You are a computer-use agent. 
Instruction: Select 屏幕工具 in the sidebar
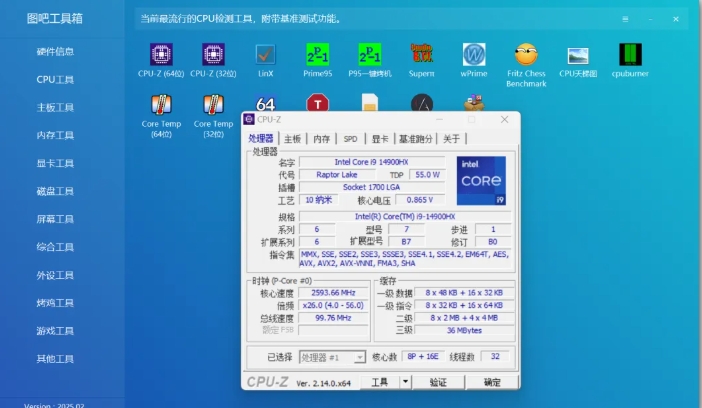[x=55, y=219]
